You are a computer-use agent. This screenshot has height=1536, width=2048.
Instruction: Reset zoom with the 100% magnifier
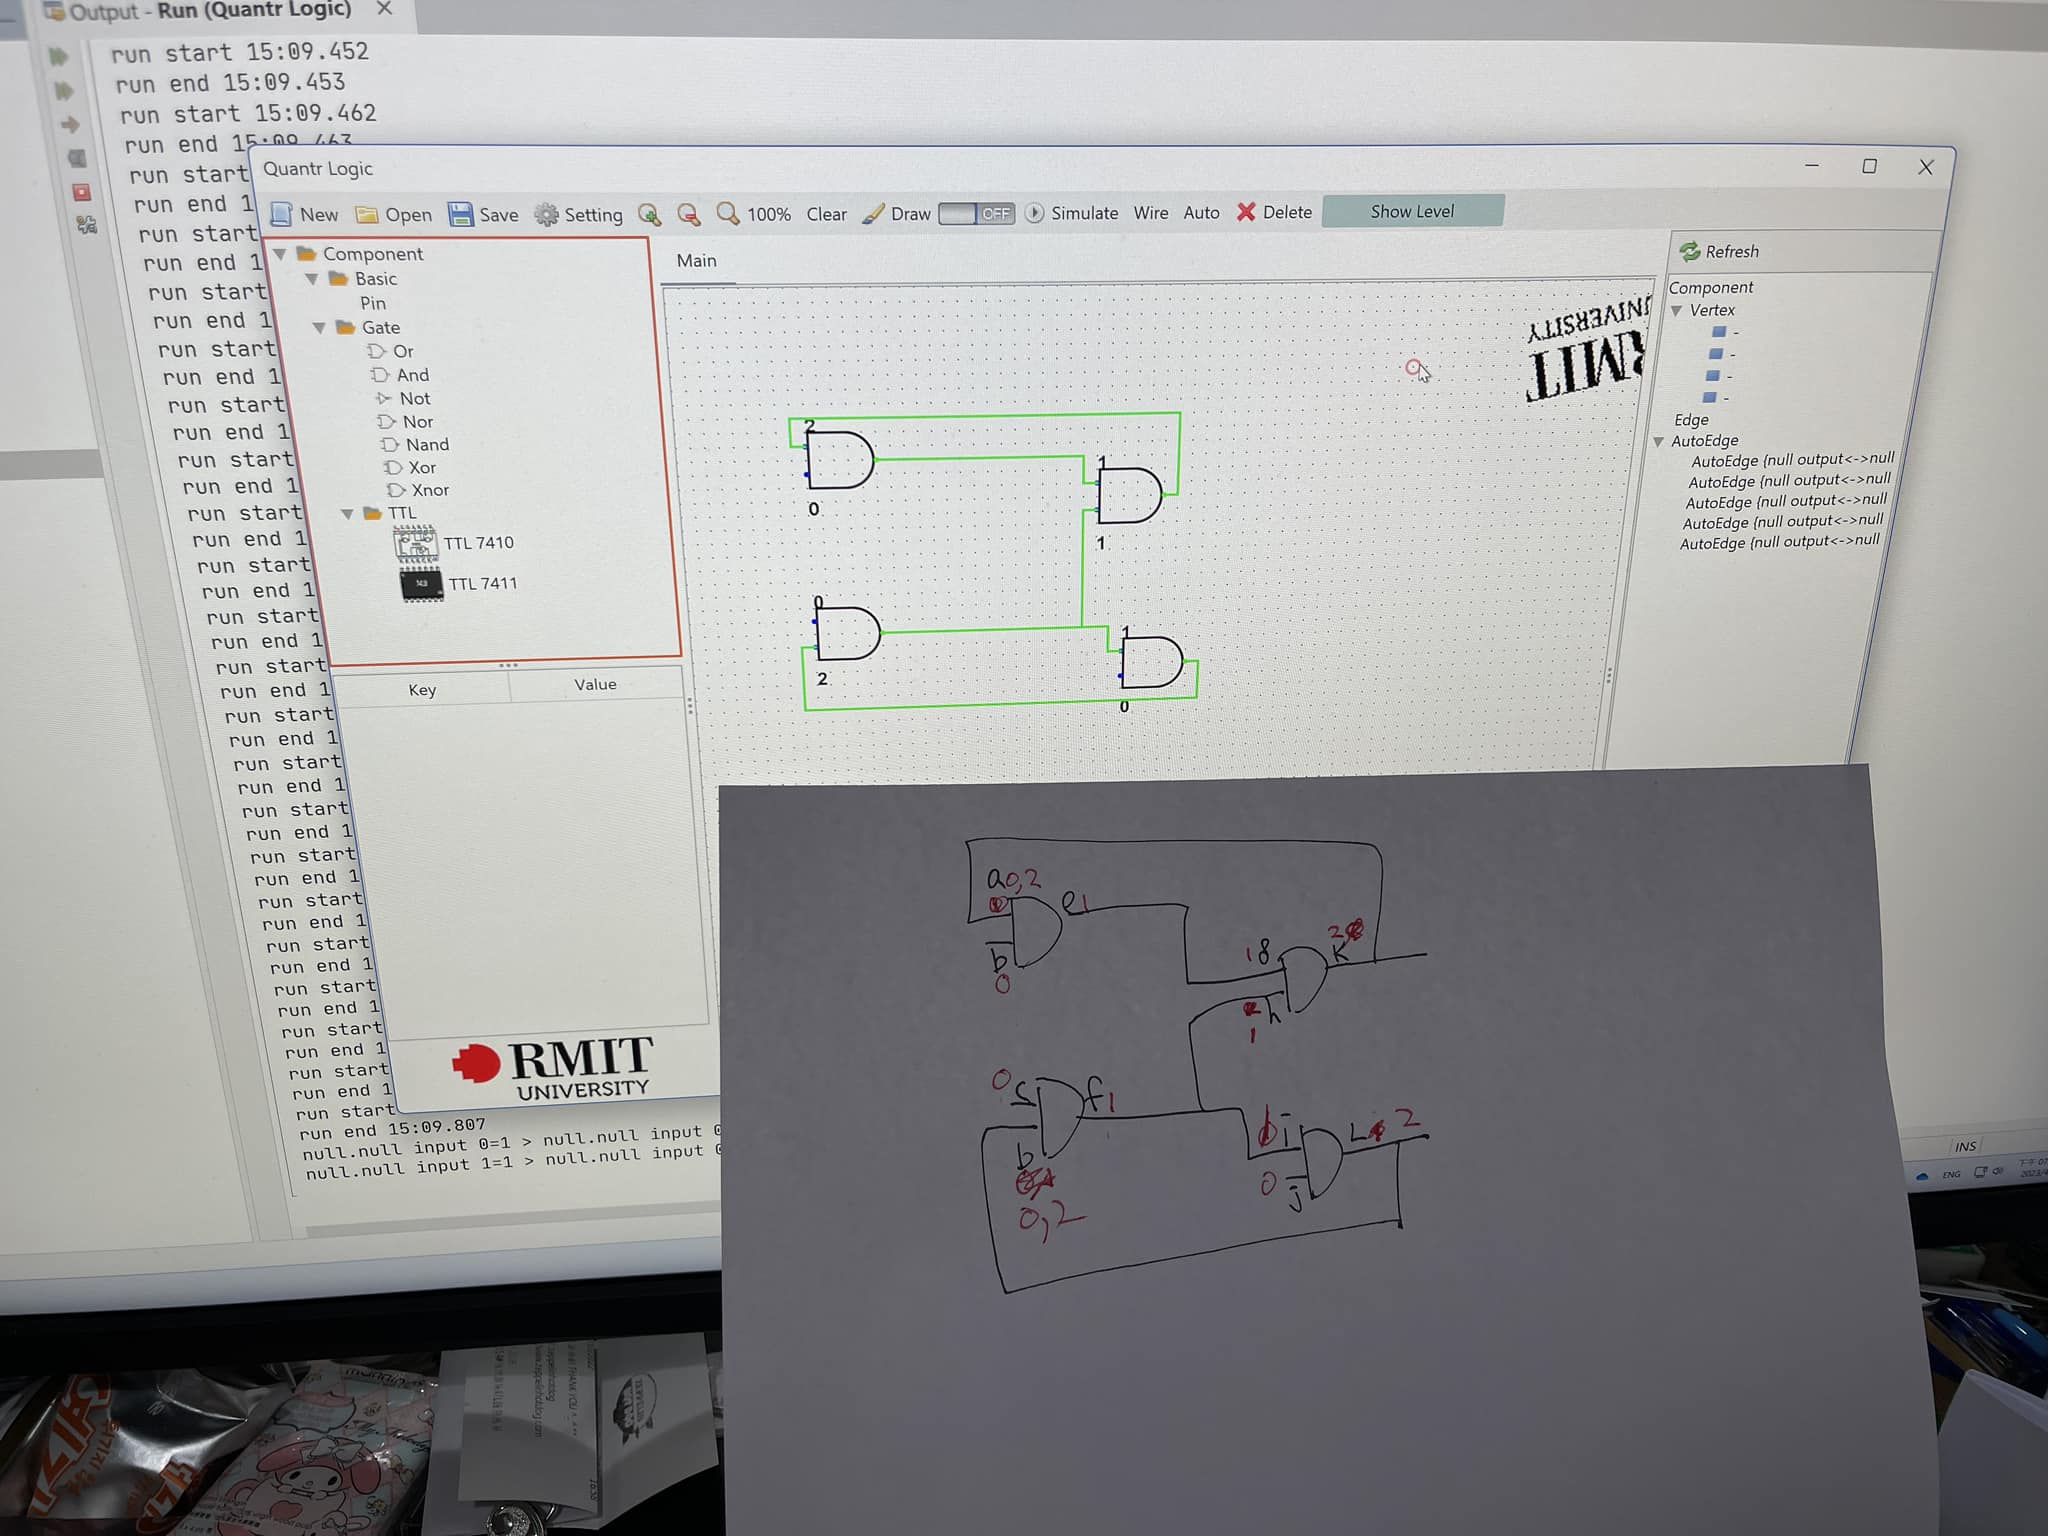tap(729, 214)
